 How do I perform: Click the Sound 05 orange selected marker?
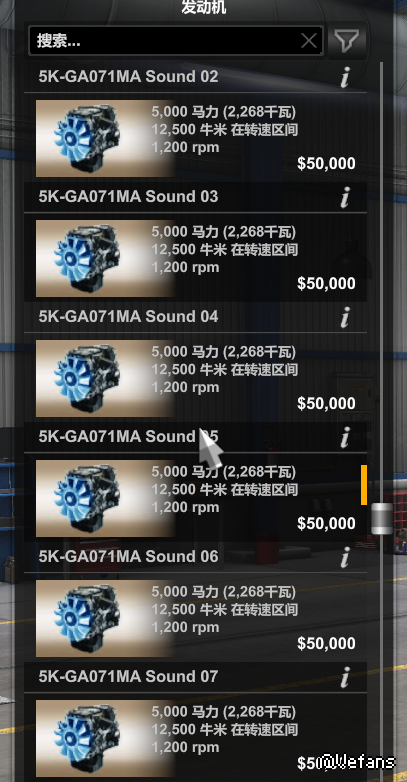(x=364, y=485)
